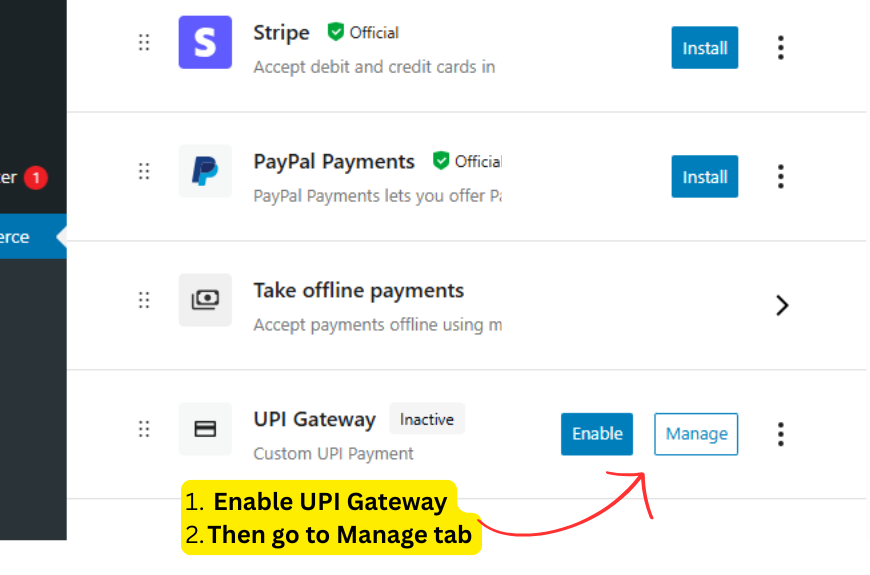
Task: Expand Take offline payments chevron
Action: (782, 305)
